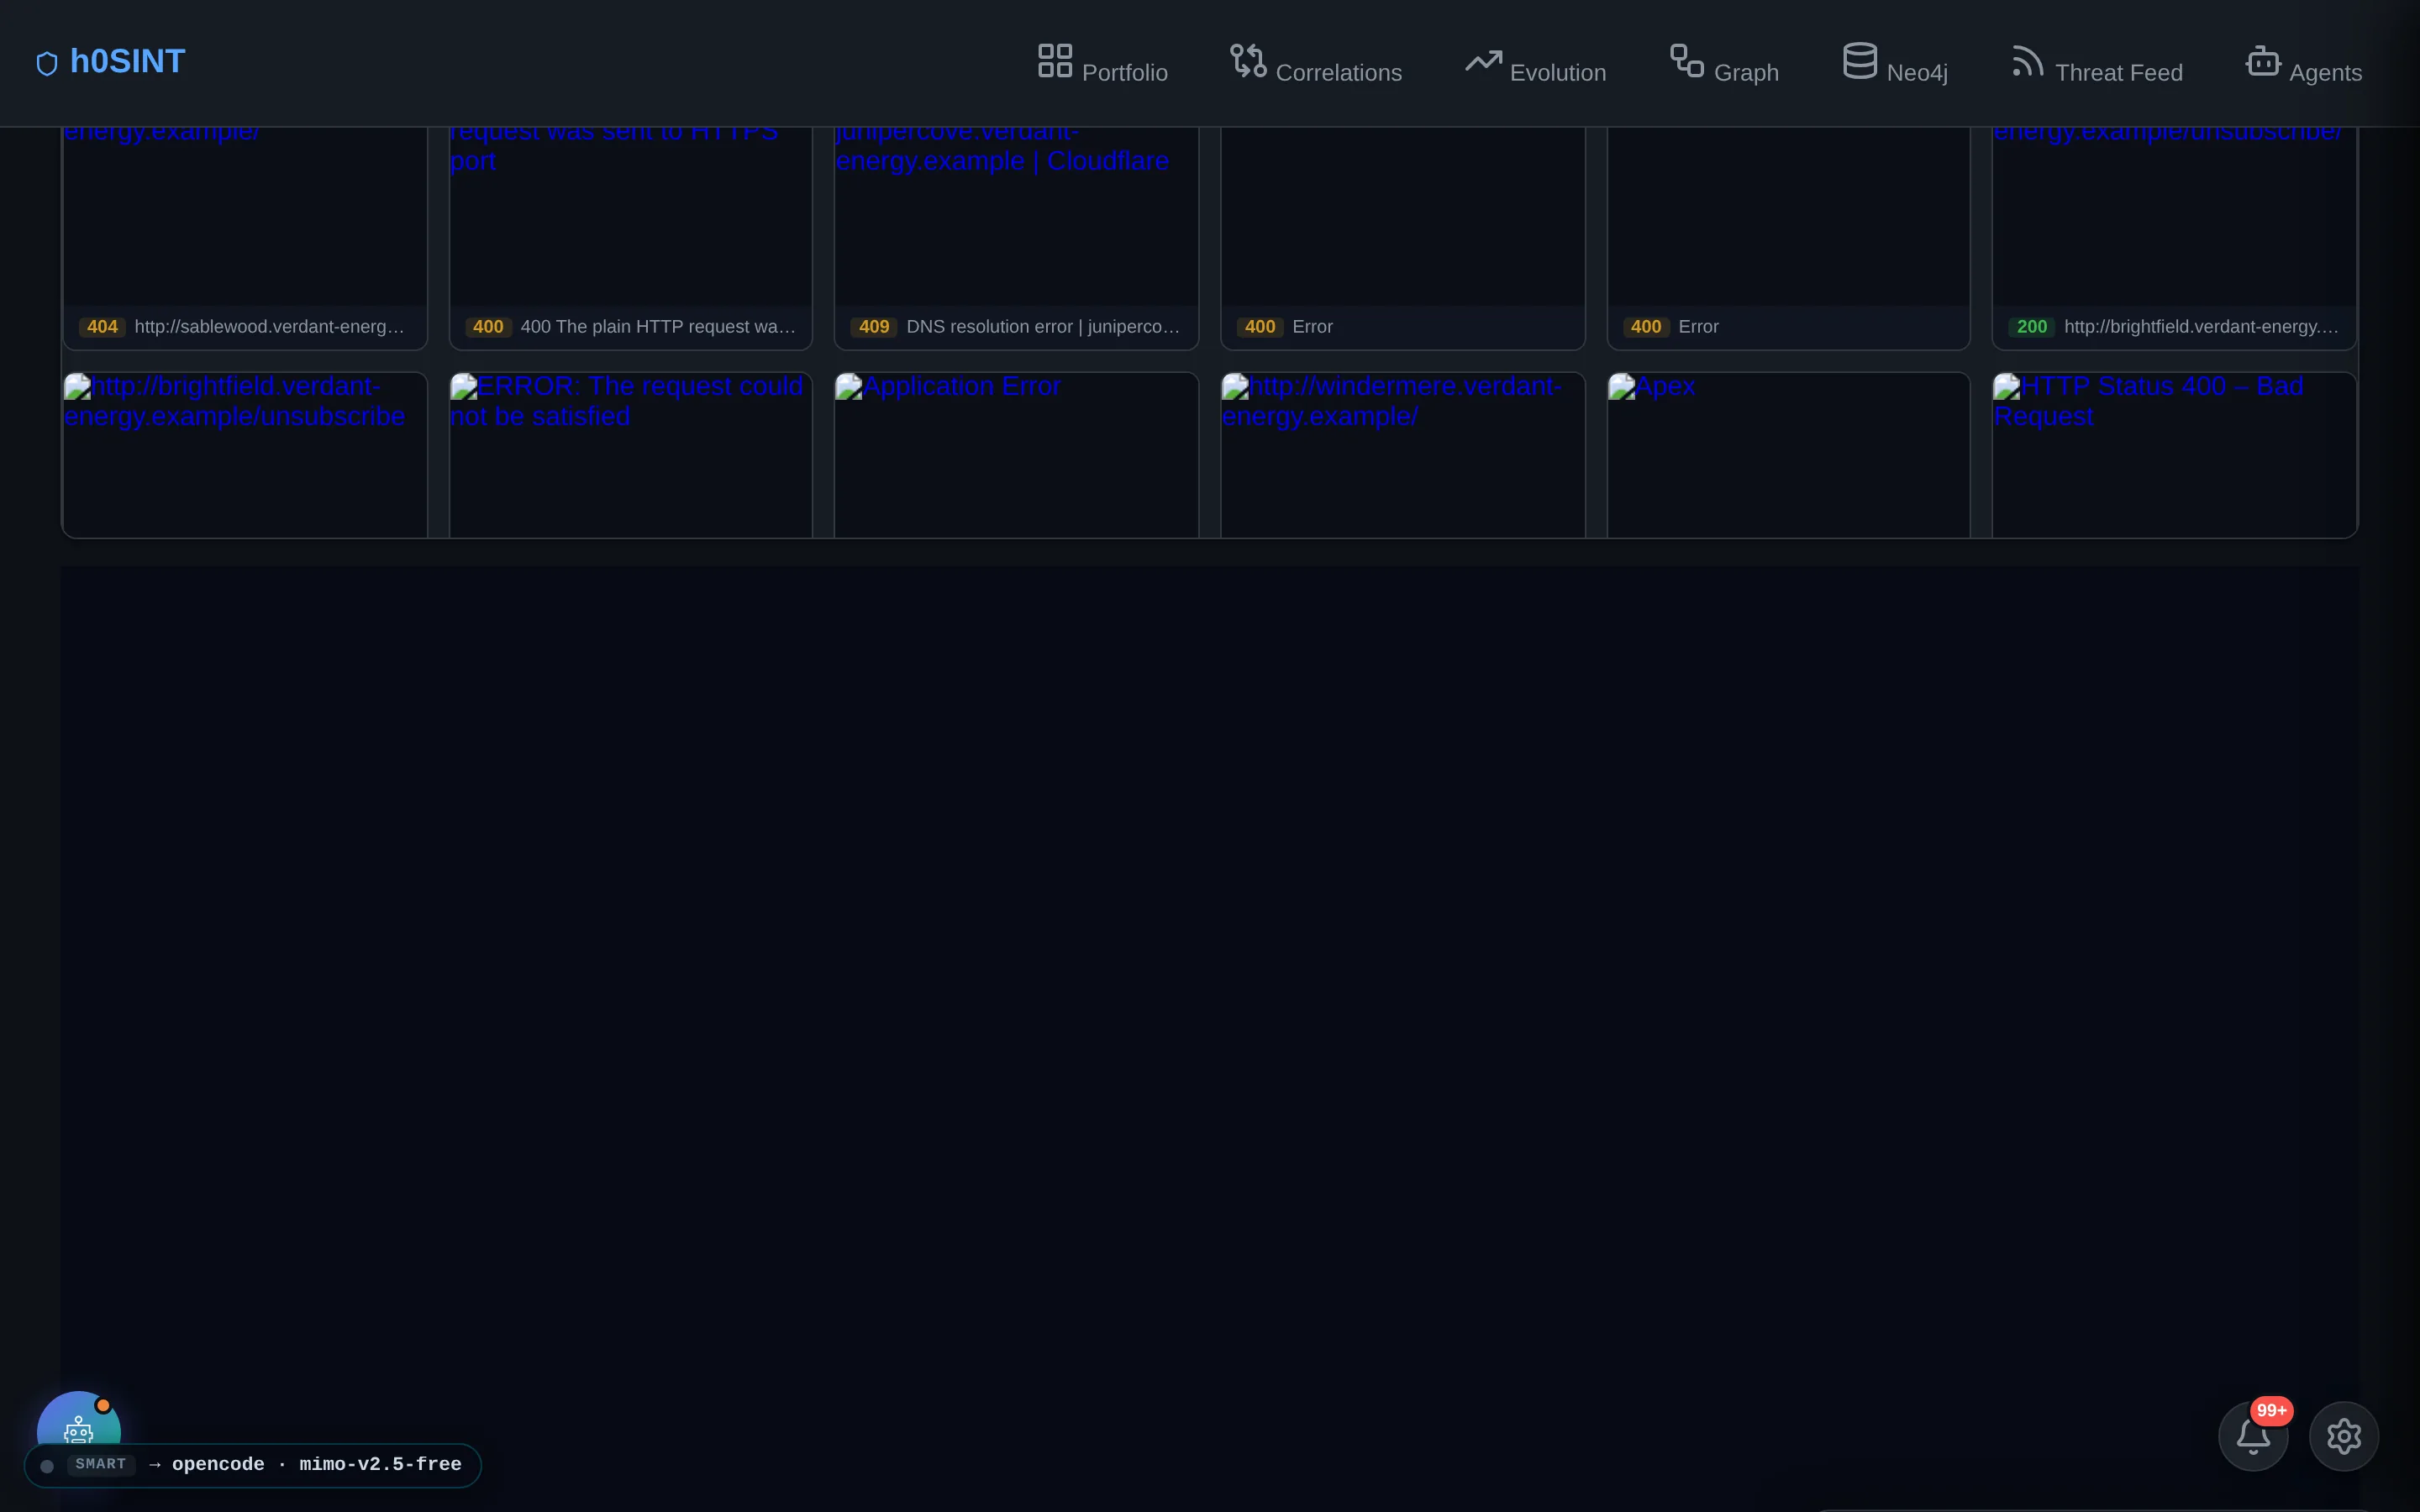Click the Agents robot icon
This screenshot has width=2420, height=1512.
tap(2263, 60)
